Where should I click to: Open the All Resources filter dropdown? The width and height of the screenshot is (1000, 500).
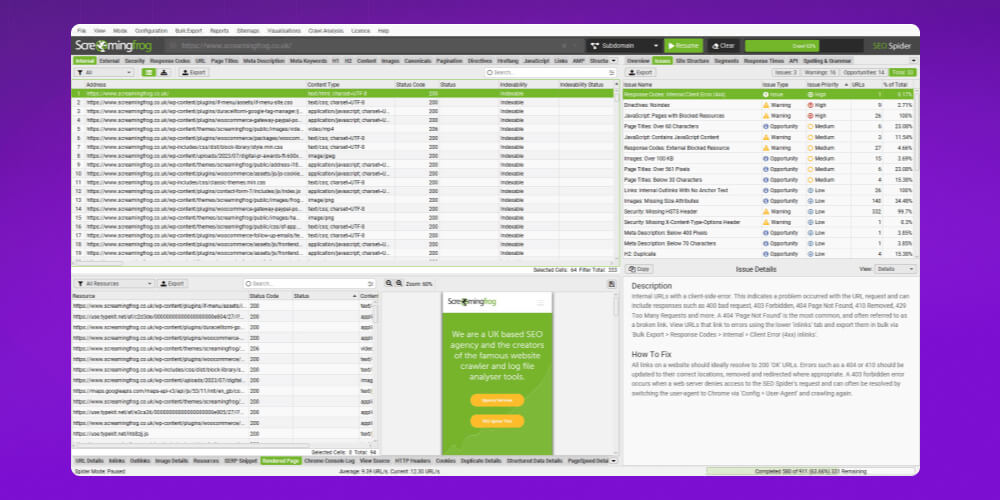point(114,283)
